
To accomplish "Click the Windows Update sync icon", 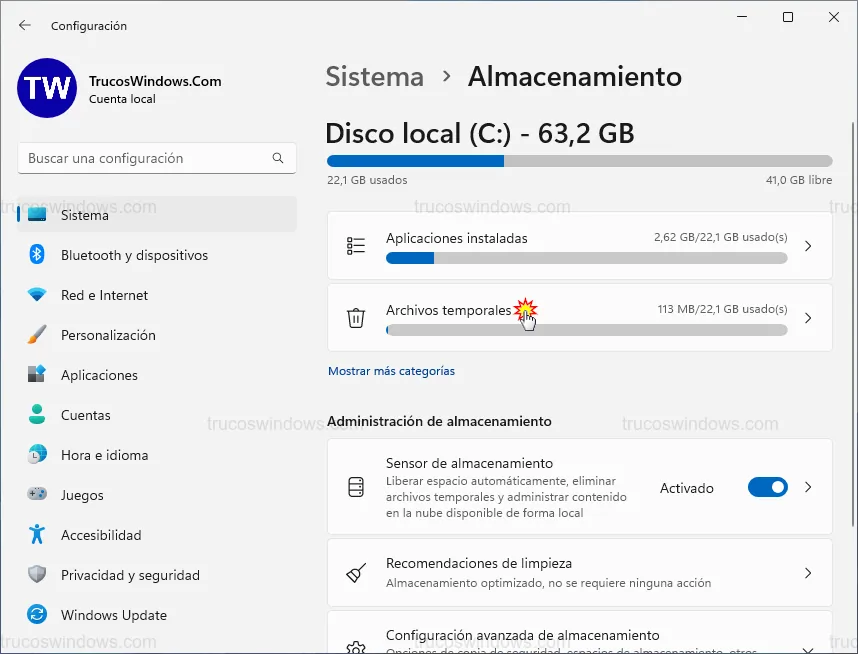I will point(37,615).
